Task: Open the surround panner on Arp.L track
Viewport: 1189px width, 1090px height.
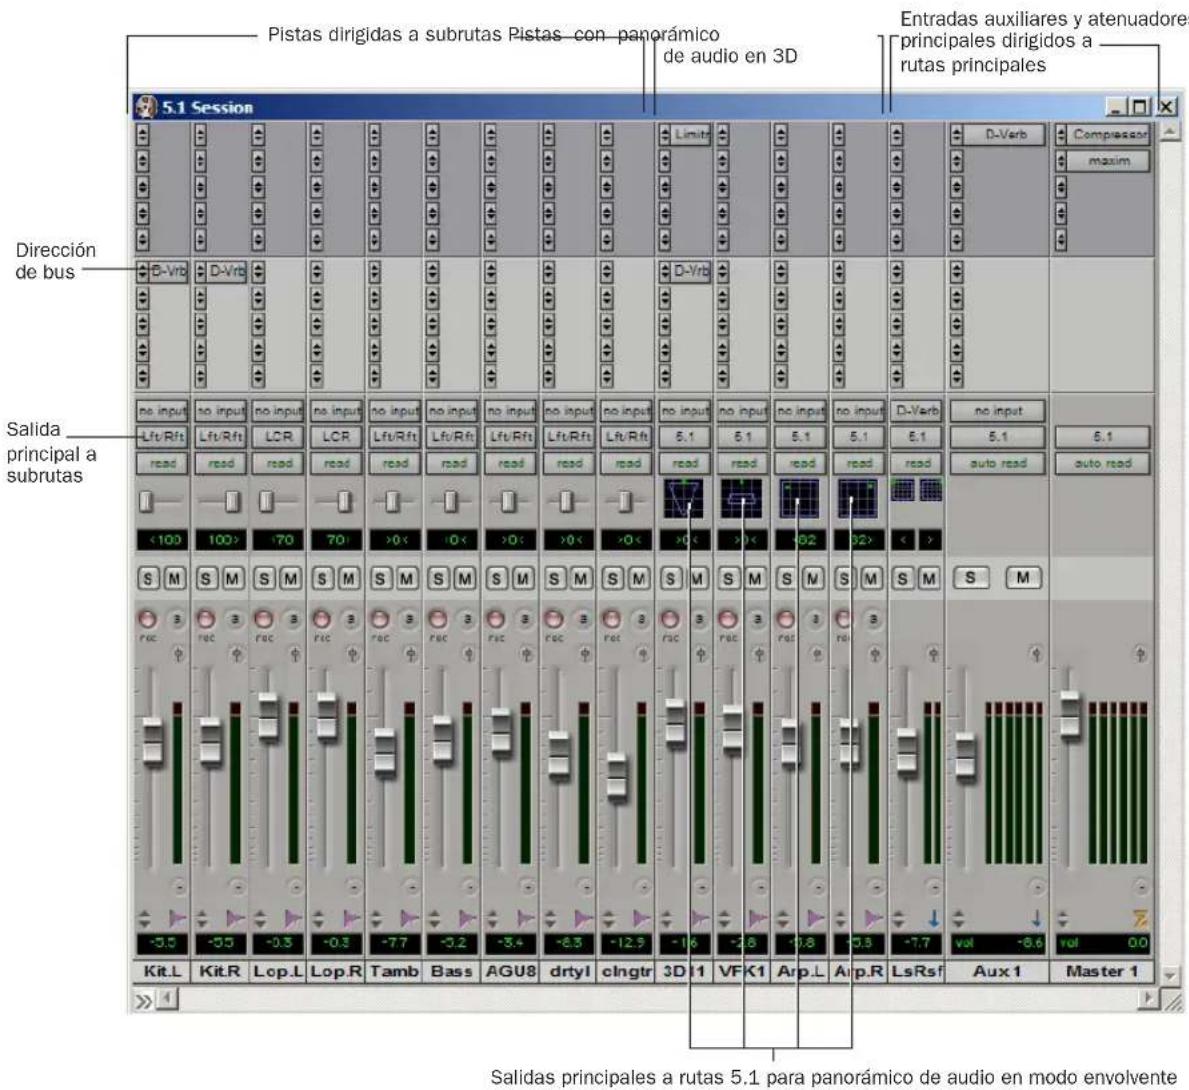Action: click(799, 498)
